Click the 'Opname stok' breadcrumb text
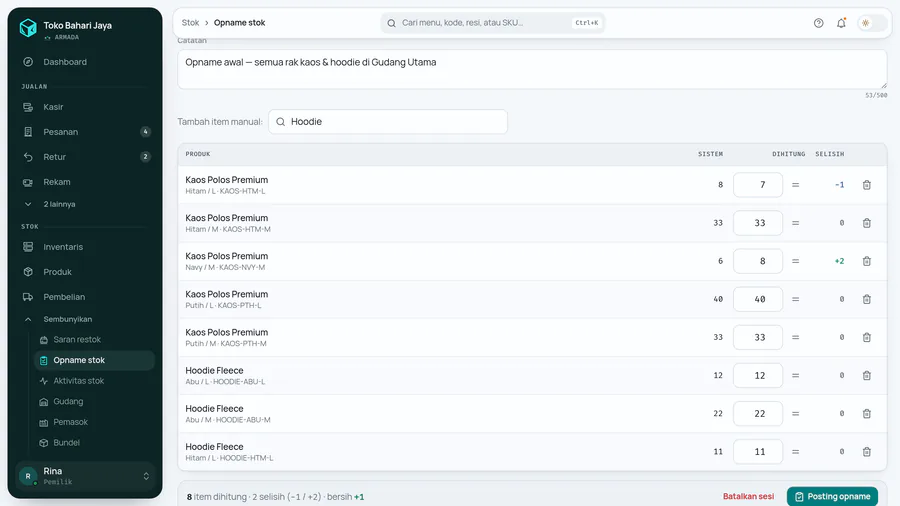The height and width of the screenshot is (506, 900). (x=239, y=23)
